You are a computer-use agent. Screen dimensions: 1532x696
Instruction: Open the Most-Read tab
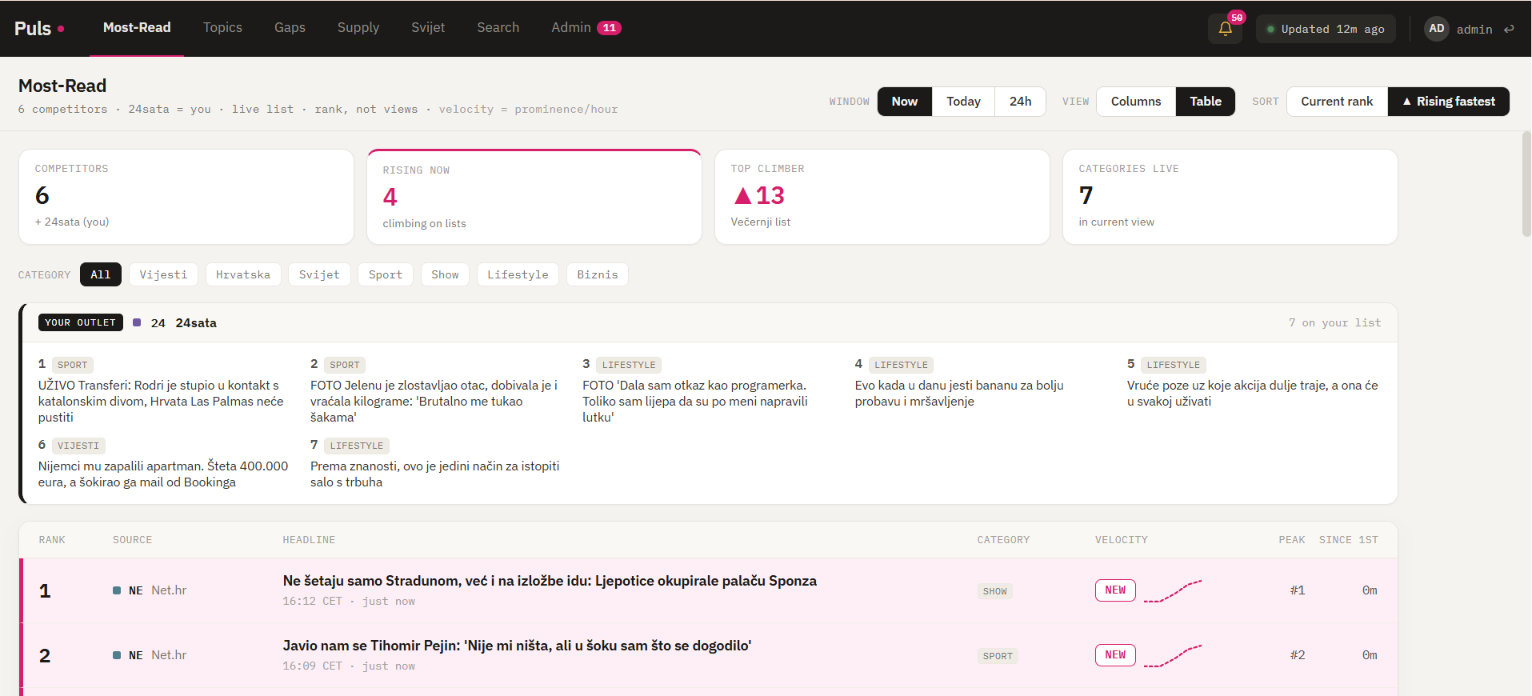click(x=137, y=28)
